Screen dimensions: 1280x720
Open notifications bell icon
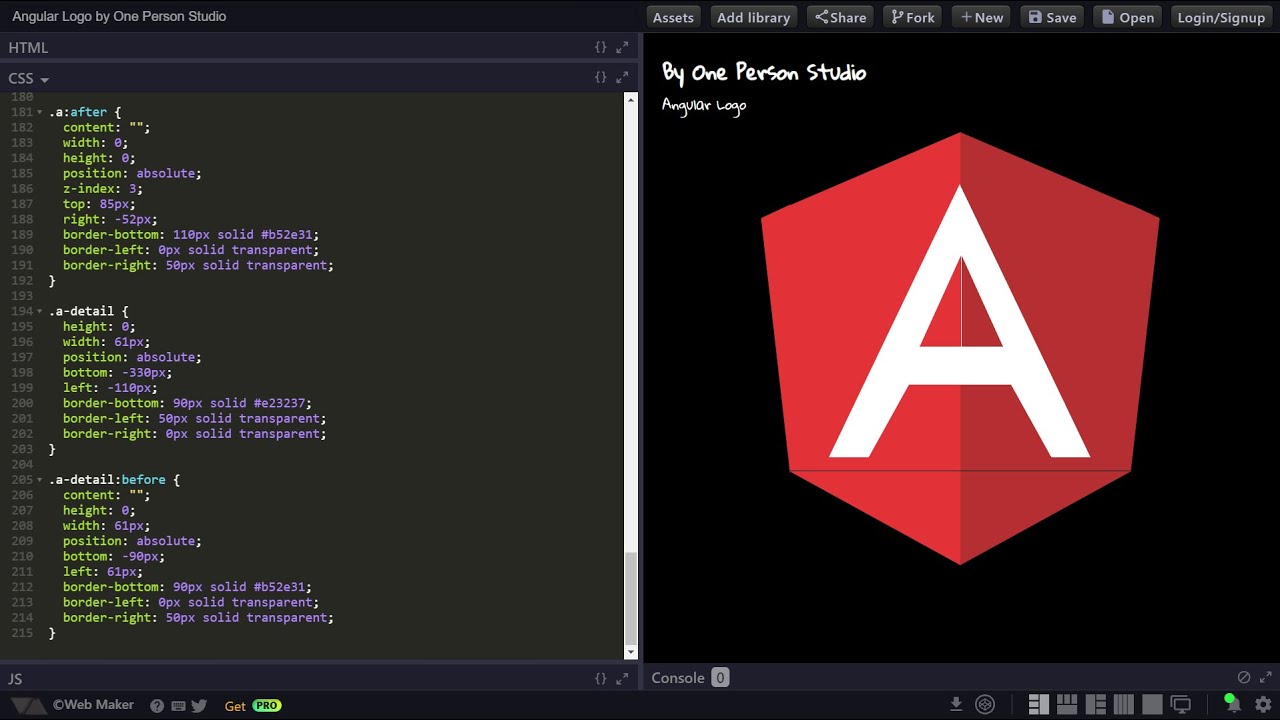coord(1231,704)
